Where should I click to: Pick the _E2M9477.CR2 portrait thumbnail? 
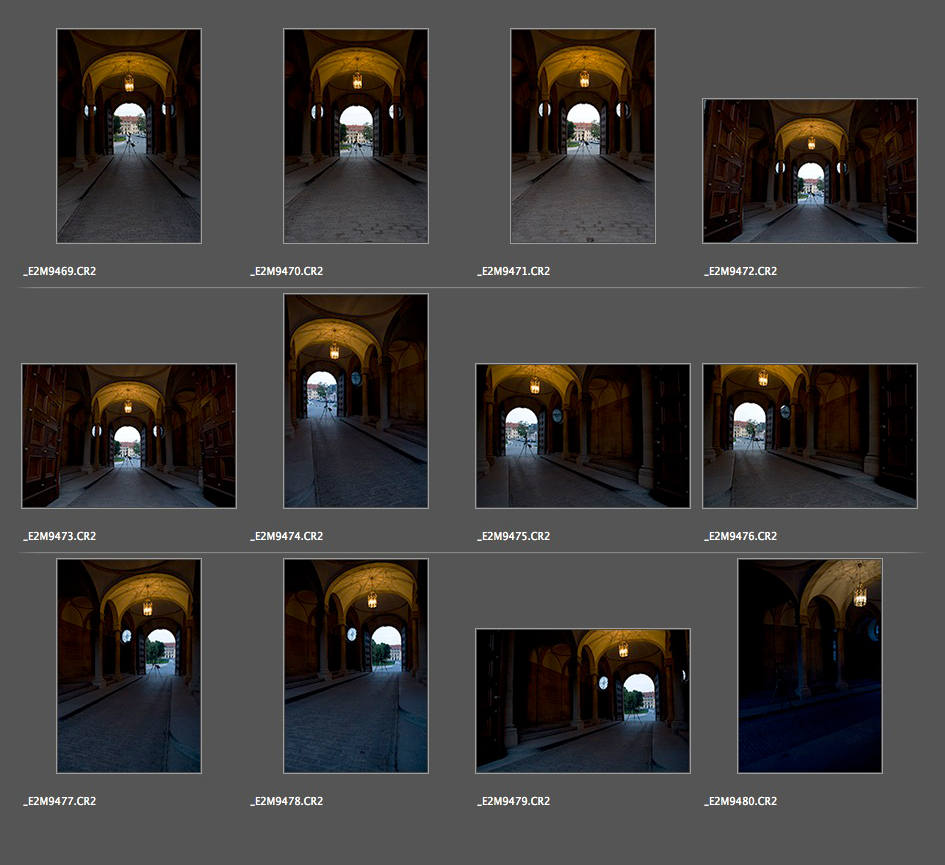coord(129,666)
